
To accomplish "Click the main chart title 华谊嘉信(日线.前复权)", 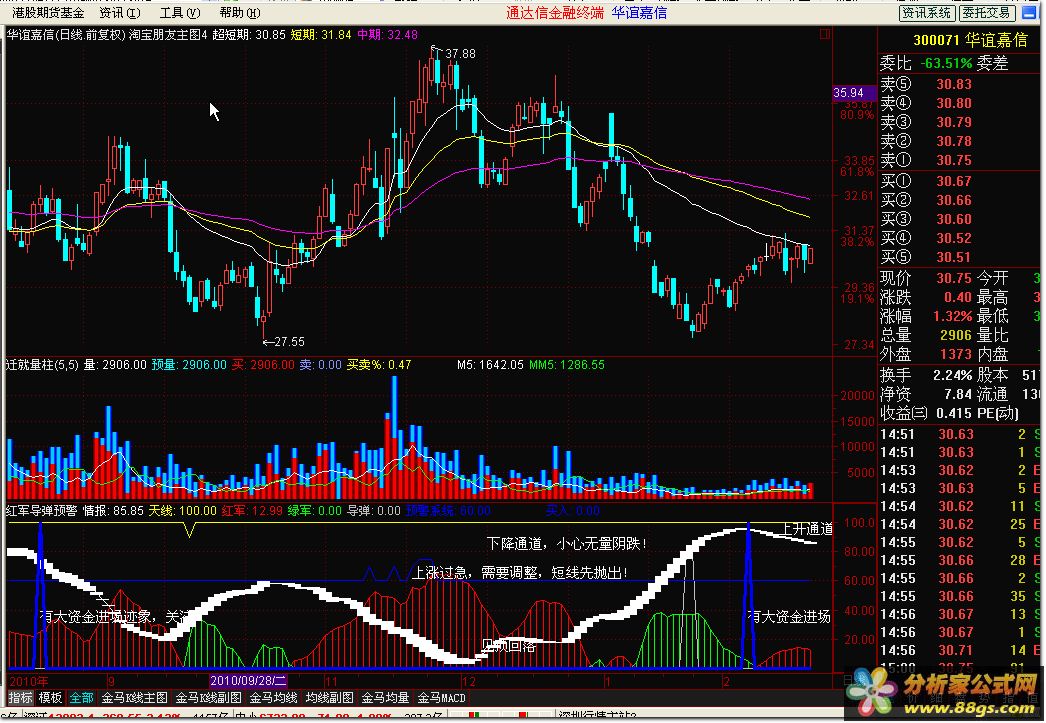I will coord(66,35).
